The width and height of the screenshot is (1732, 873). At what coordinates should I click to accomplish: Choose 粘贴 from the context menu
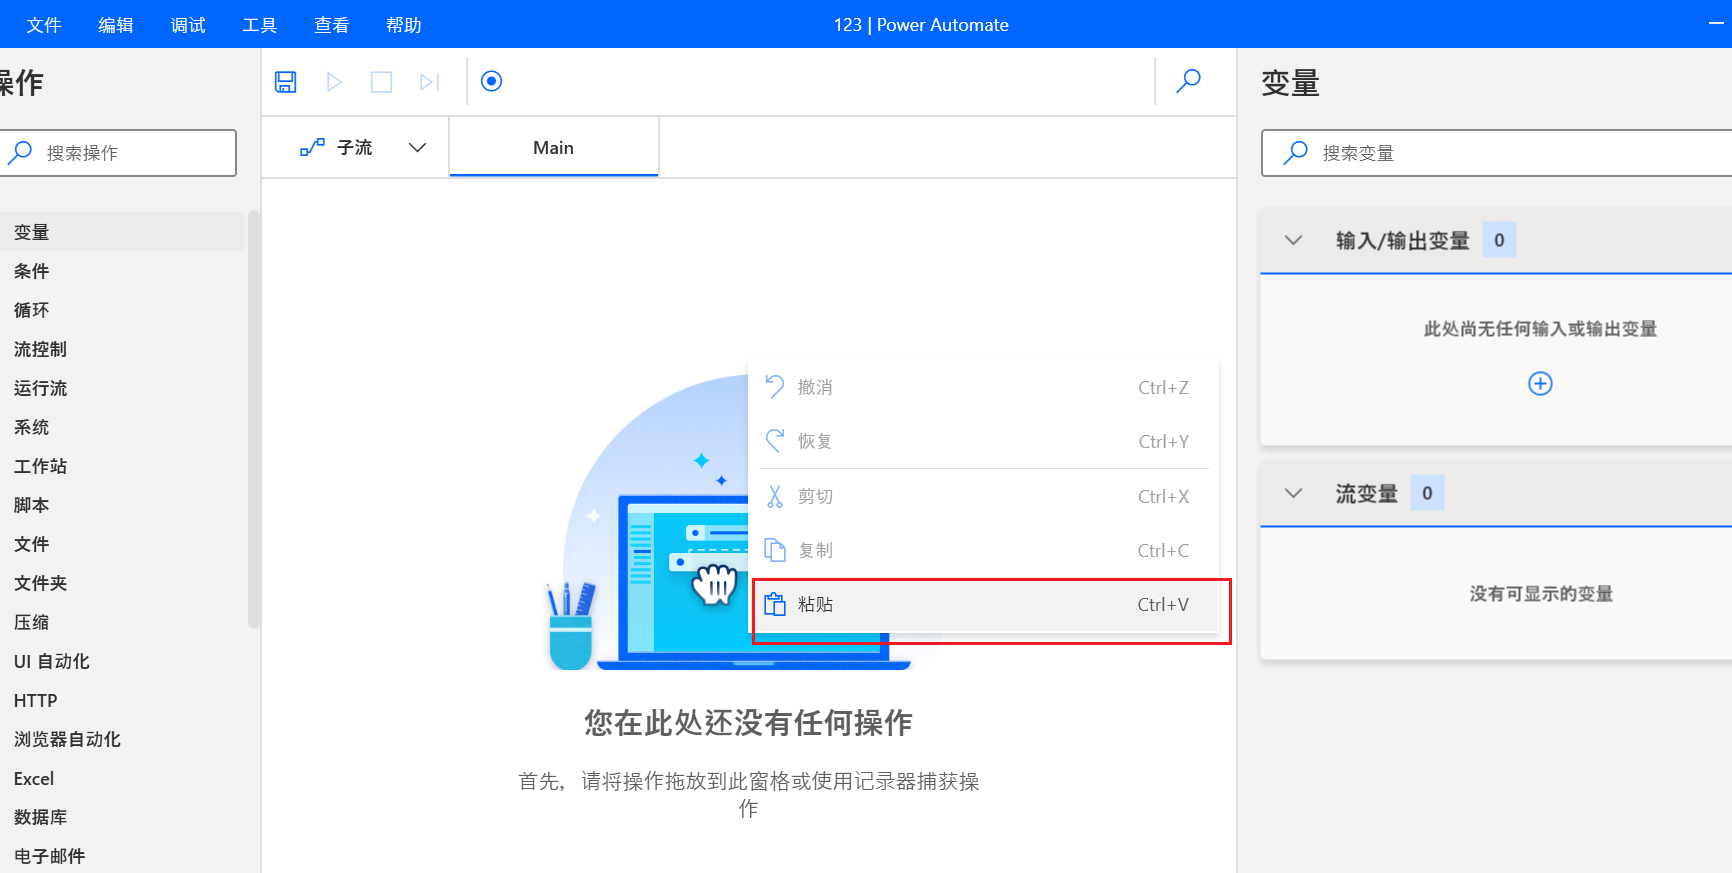(x=986, y=605)
